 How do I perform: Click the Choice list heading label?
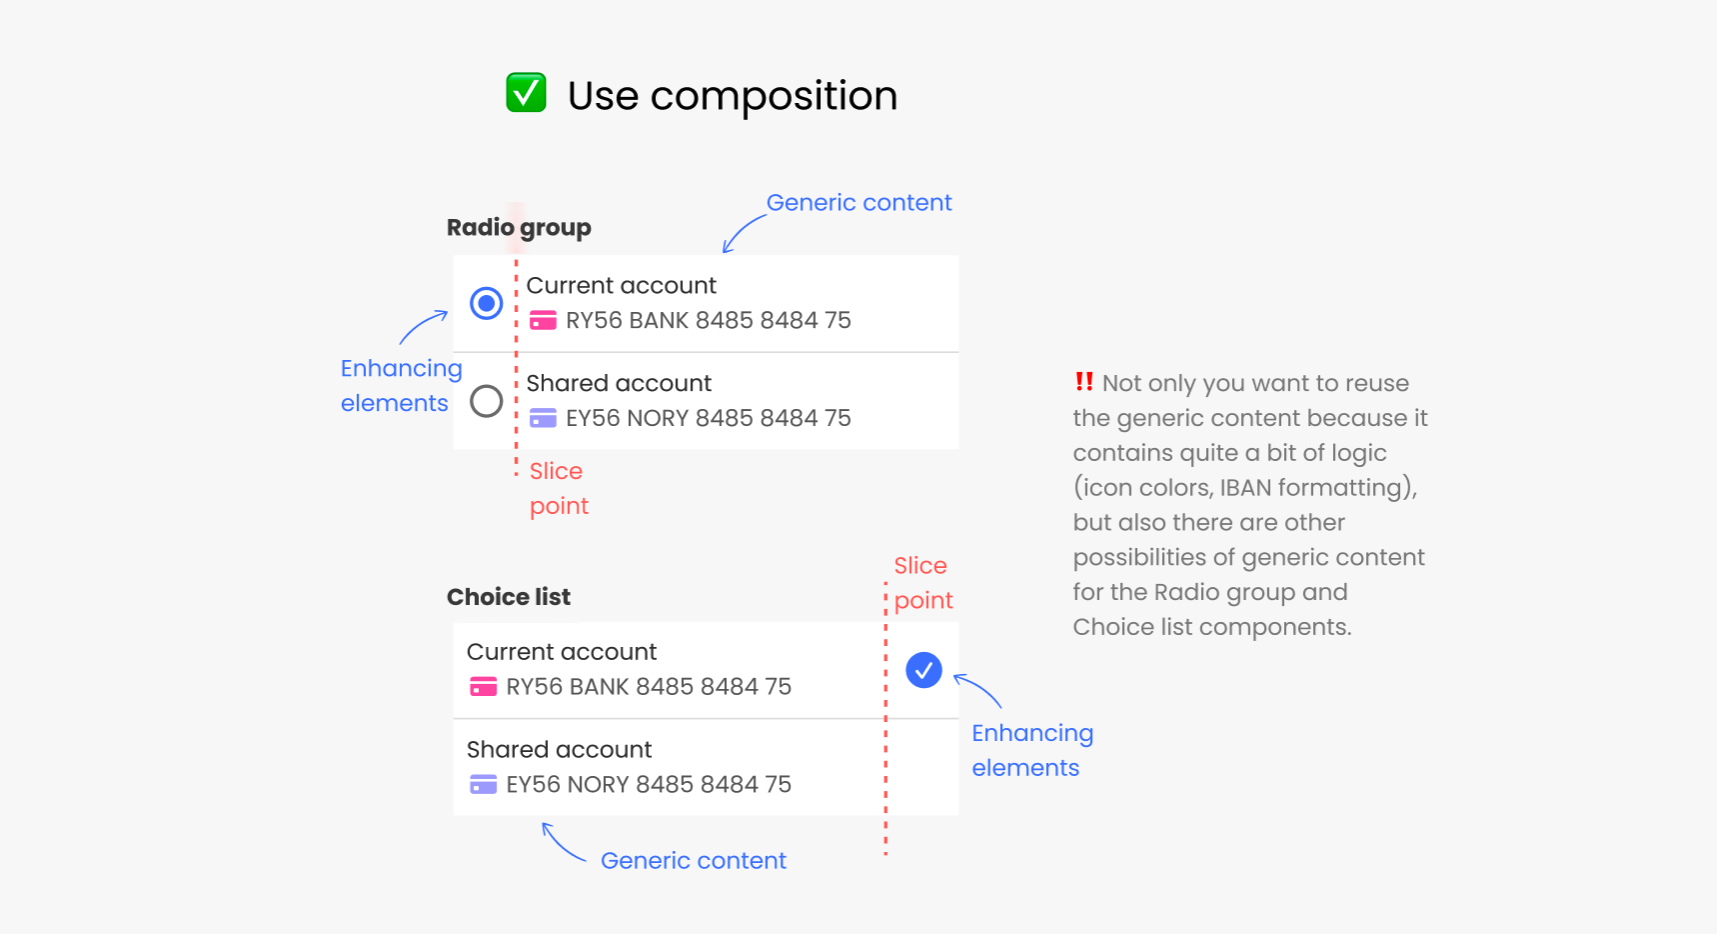coord(508,596)
